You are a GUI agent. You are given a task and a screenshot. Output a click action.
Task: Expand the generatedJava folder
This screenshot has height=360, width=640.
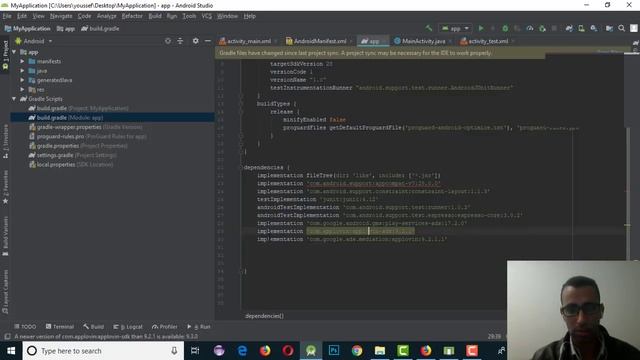point(22,80)
